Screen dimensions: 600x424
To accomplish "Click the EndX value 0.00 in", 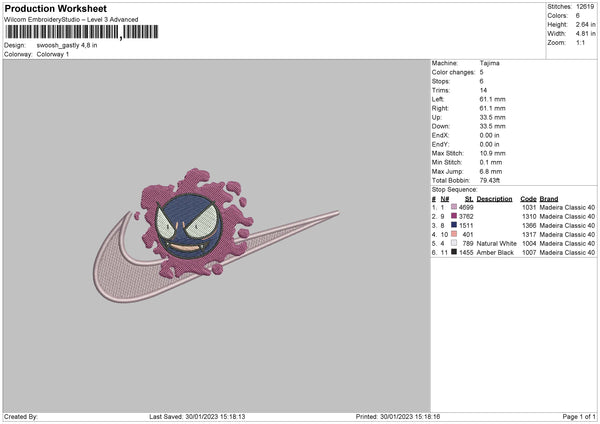I will [x=489, y=135].
